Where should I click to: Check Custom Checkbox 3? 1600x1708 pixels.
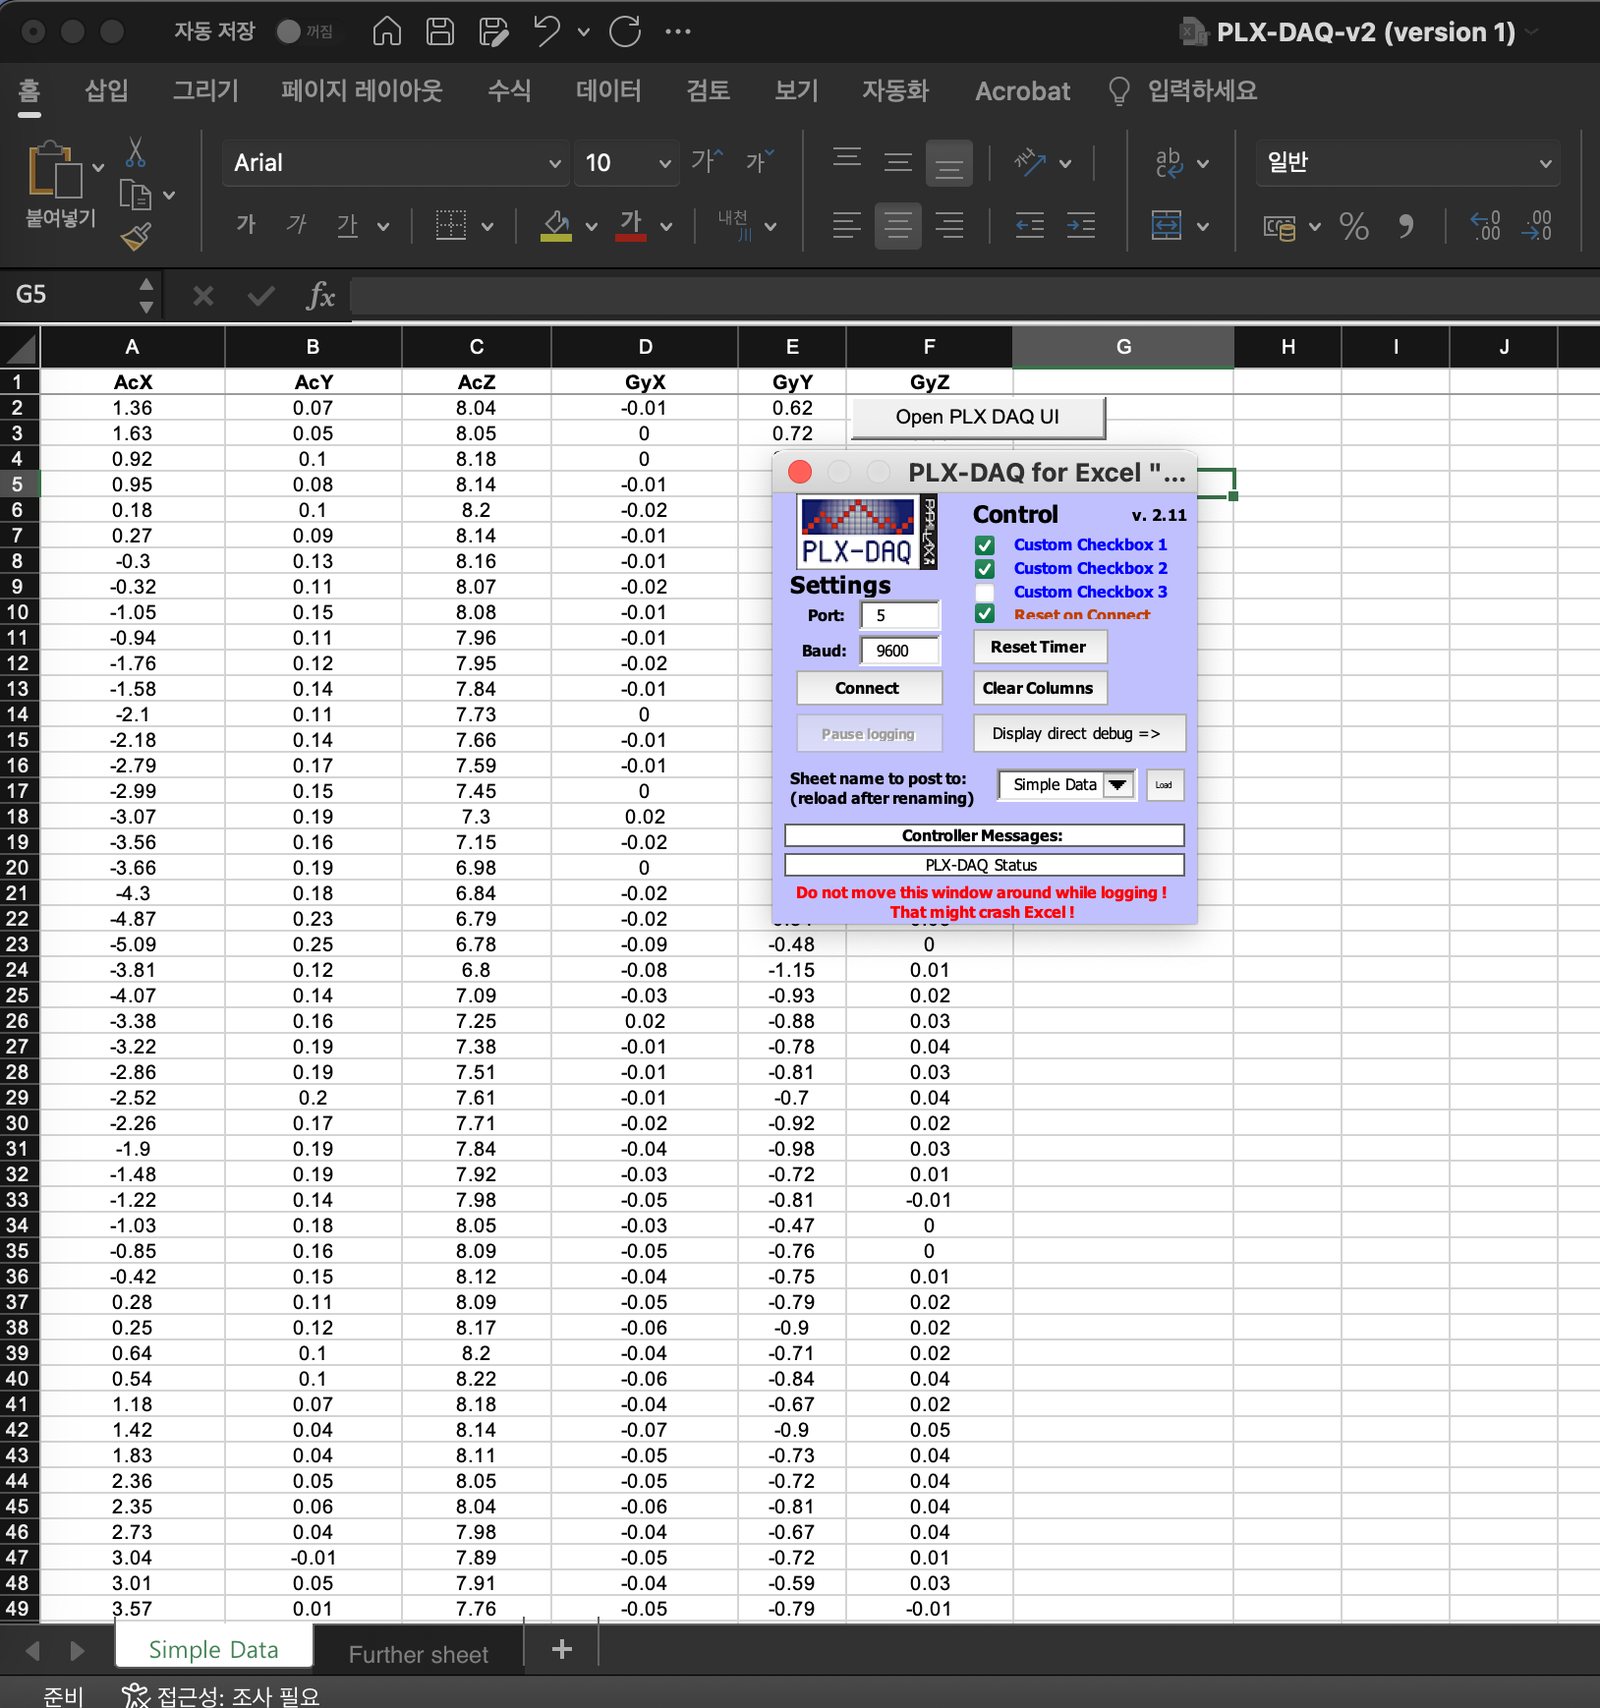(985, 592)
